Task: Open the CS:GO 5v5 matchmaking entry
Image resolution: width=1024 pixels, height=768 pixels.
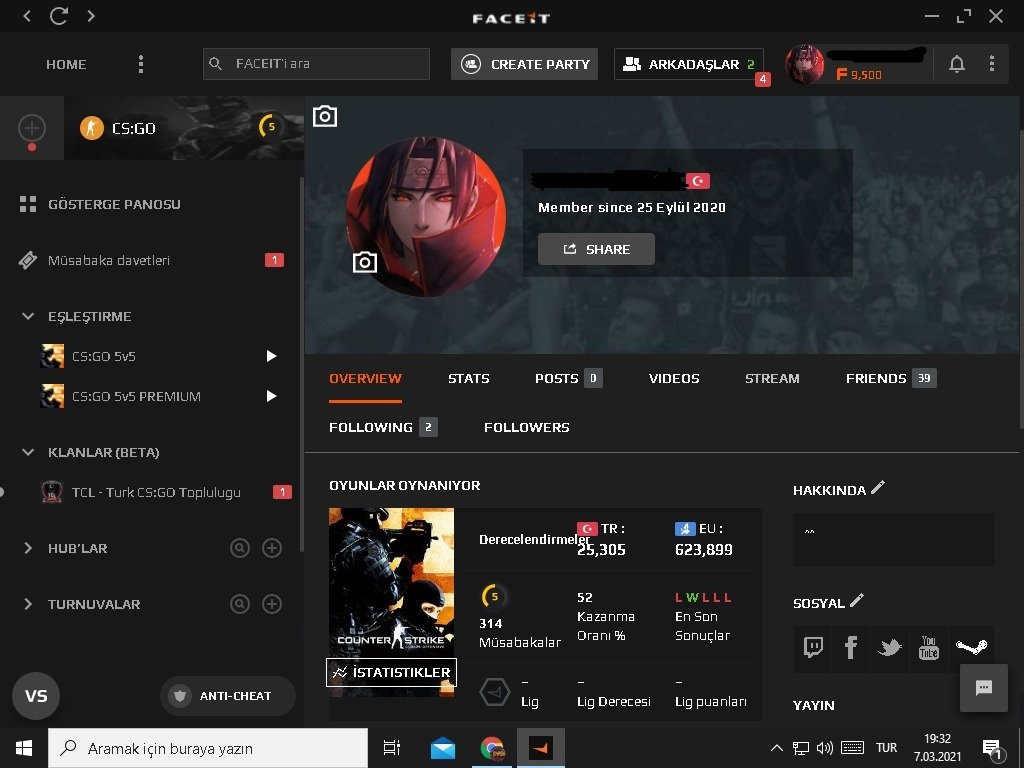Action: (x=88, y=357)
